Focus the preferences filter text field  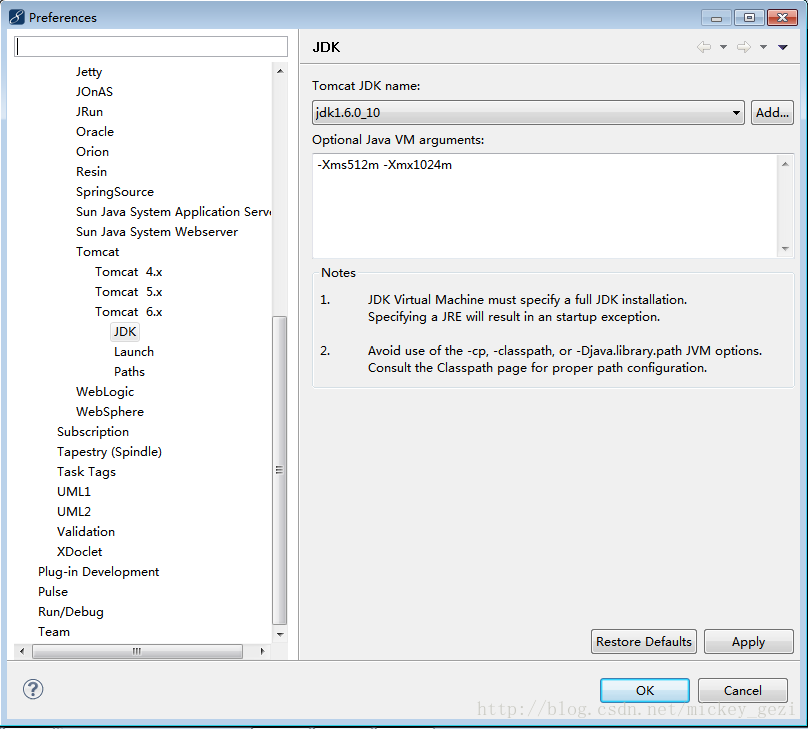(x=151, y=46)
